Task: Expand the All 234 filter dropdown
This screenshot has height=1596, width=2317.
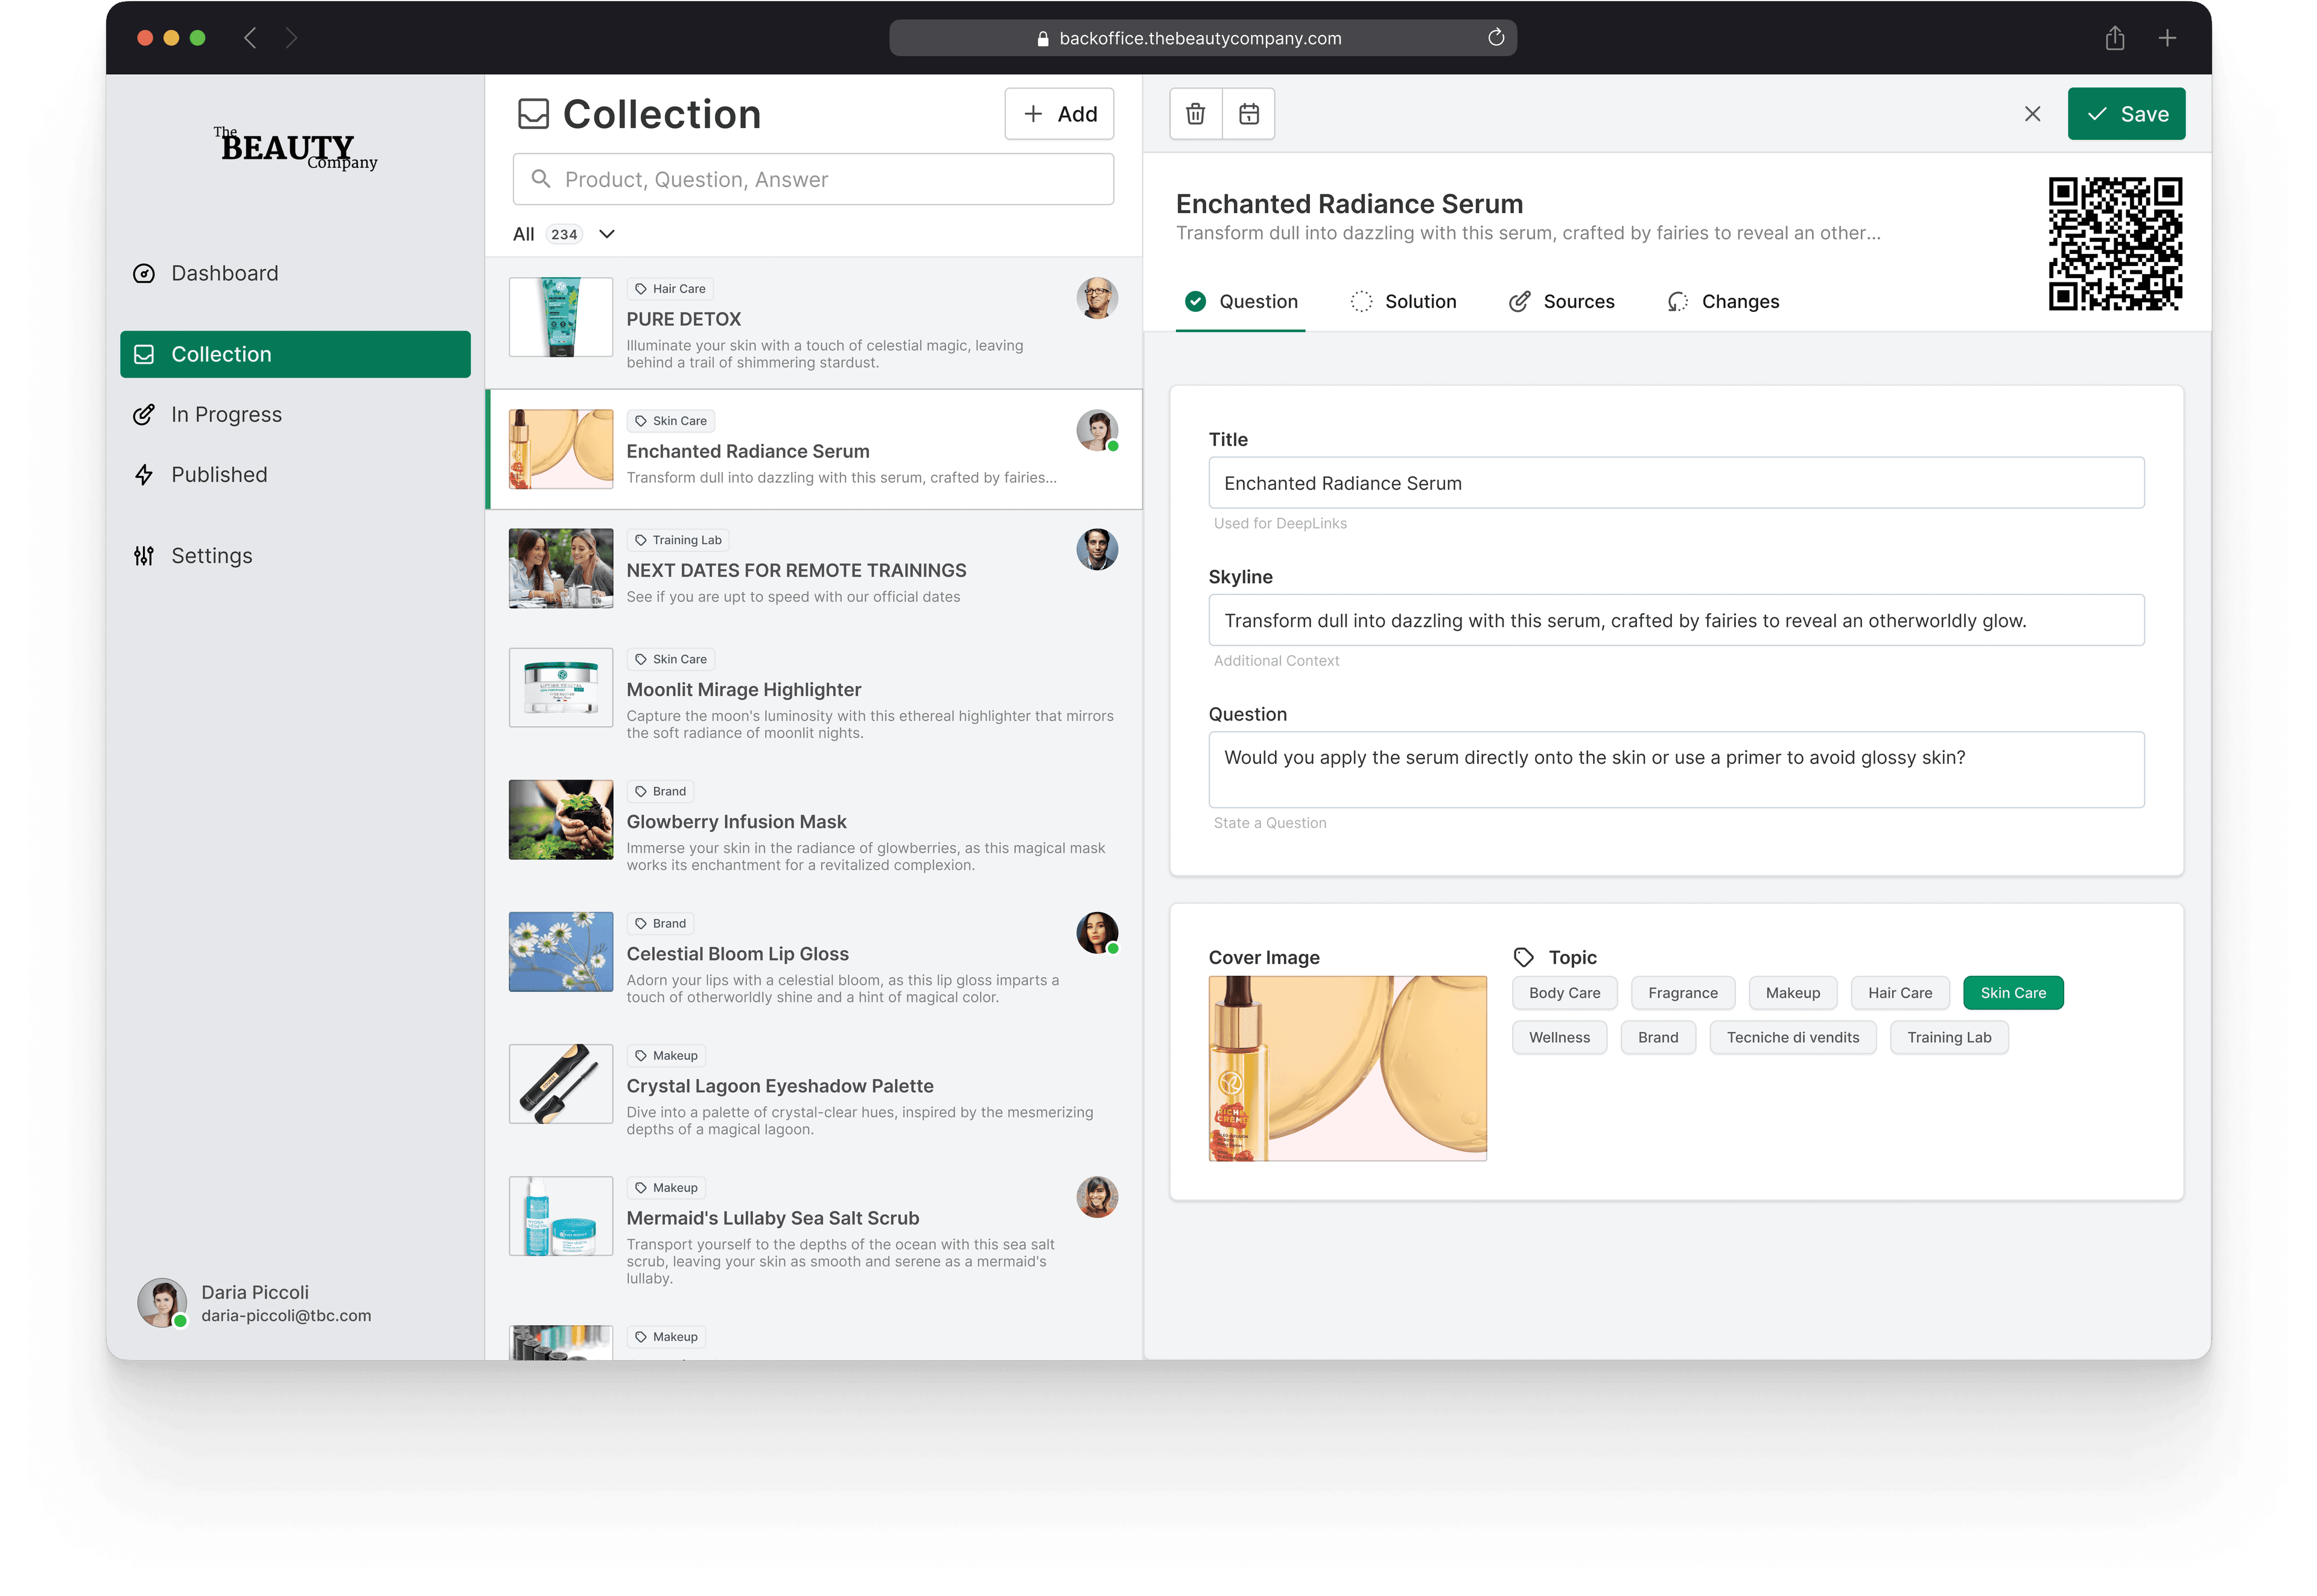Action: tap(605, 233)
